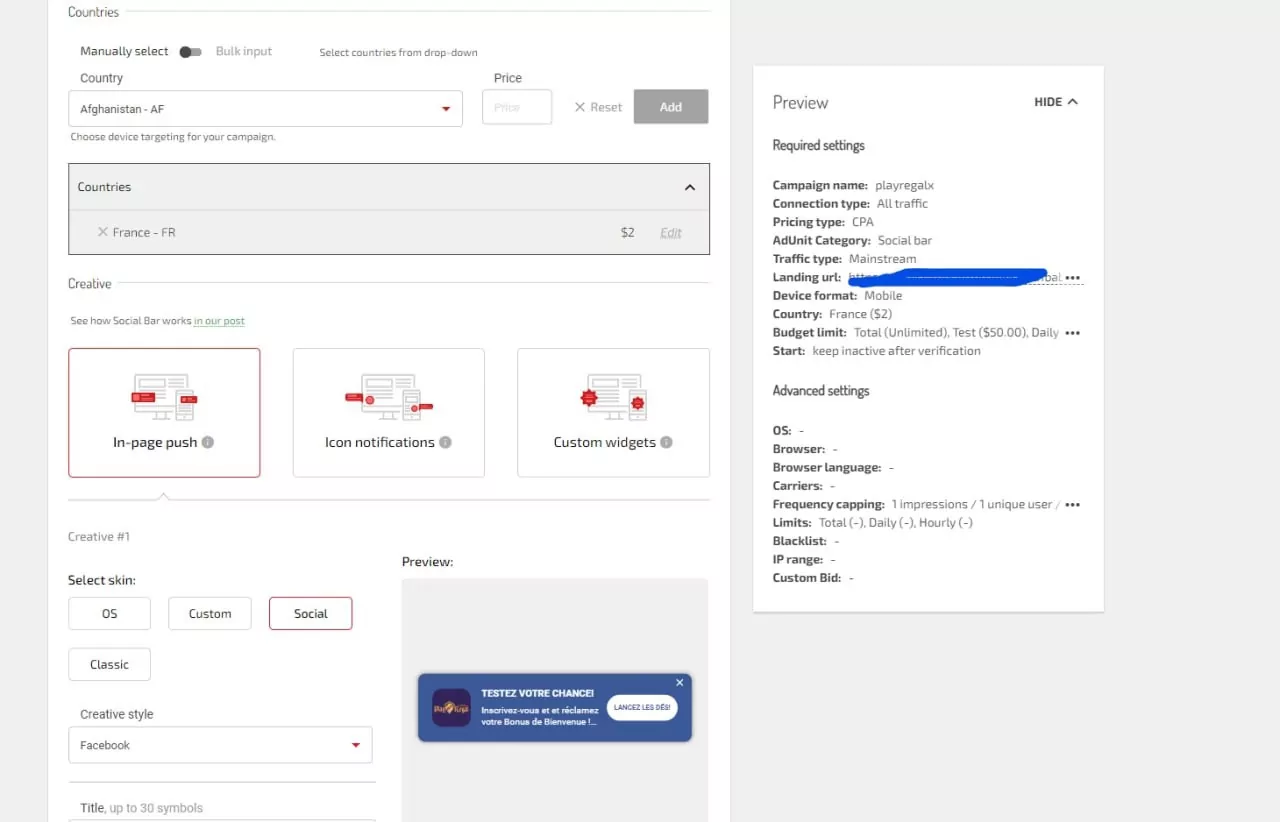The height and width of the screenshot is (822, 1280).
Task: Click the In-page push info icon
Action: (208, 442)
